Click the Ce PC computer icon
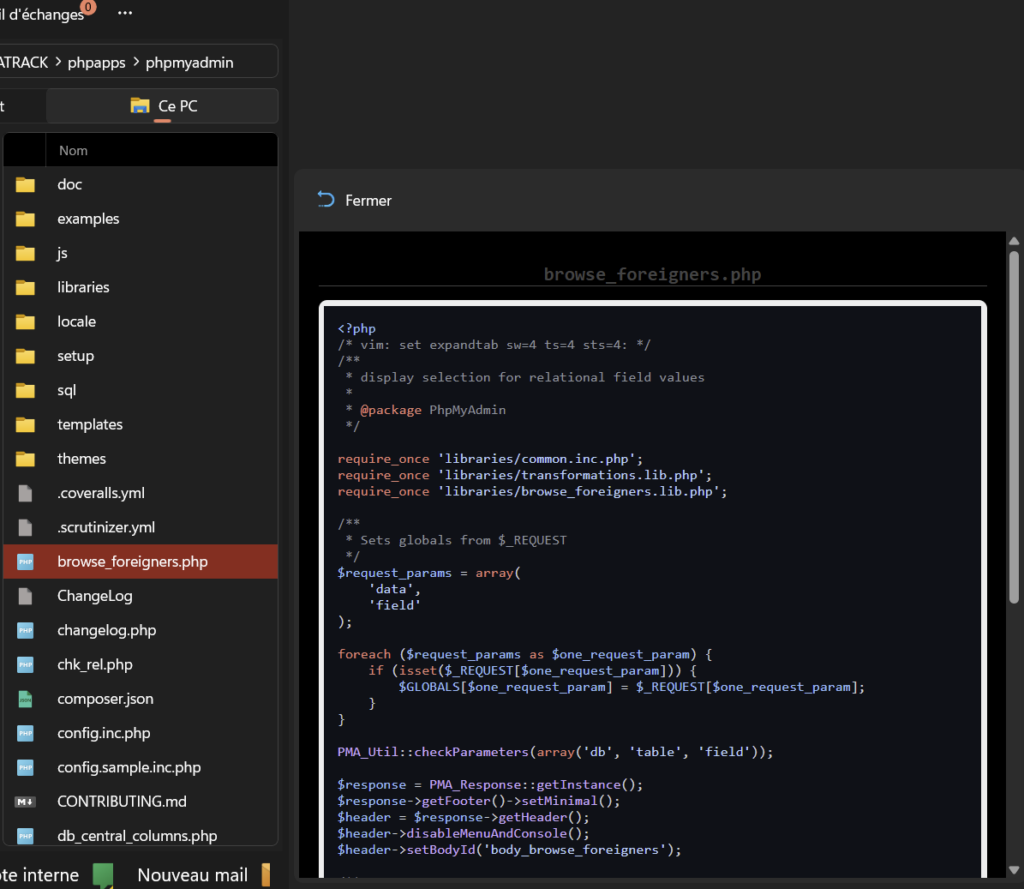The width and height of the screenshot is (1024, 889). (140, 106)
